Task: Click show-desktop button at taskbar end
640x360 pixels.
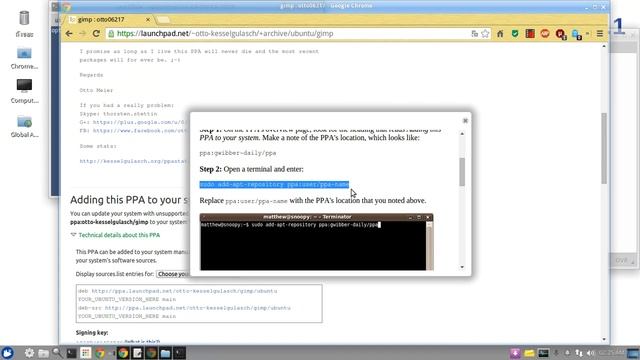Action: [633, 353]
